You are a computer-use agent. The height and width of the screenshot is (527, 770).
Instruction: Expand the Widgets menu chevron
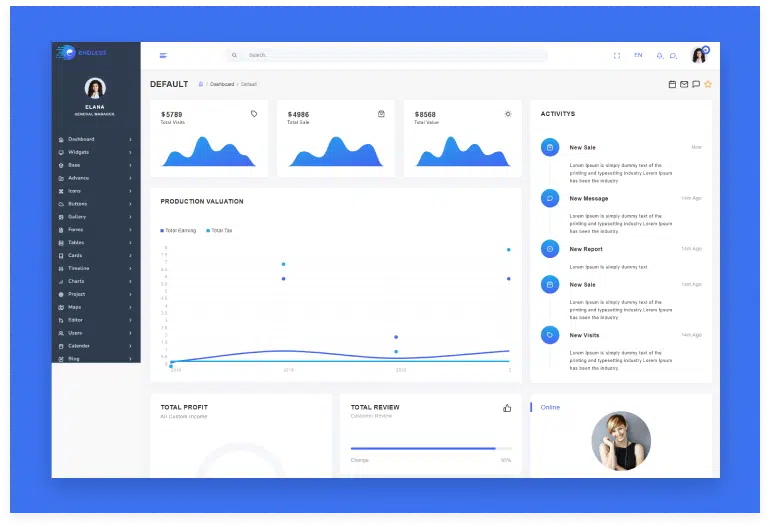click(x=130, y=152)
